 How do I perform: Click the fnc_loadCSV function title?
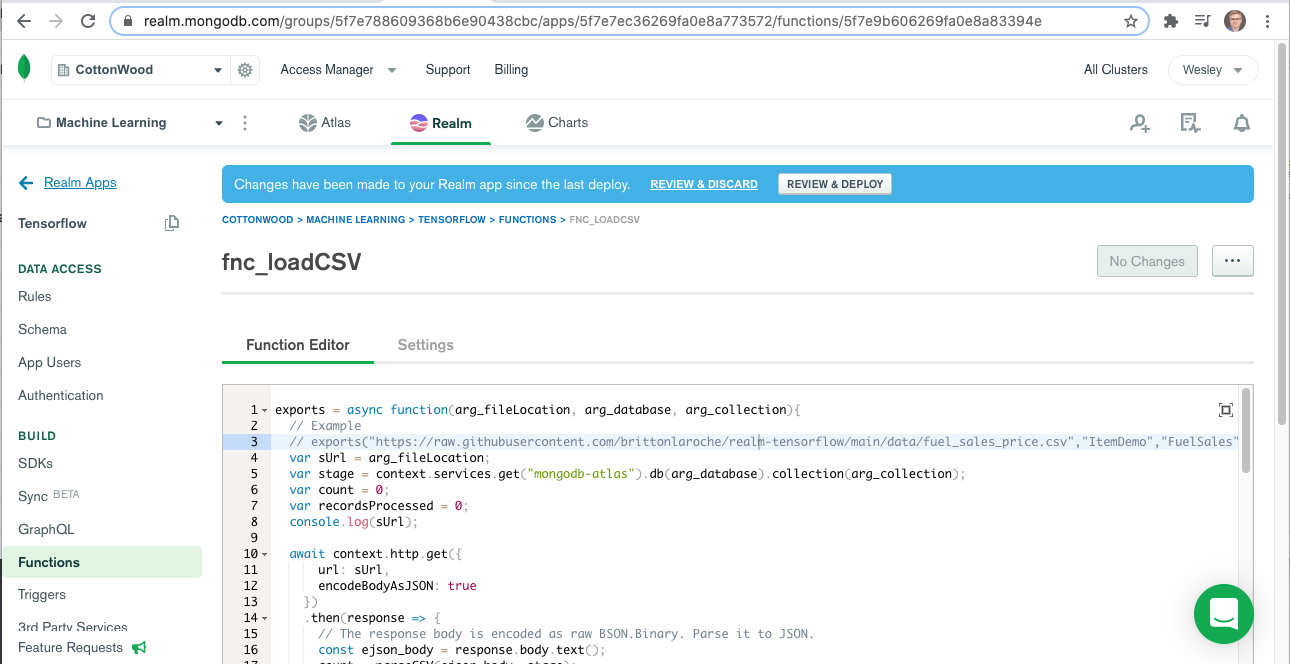point(292,262)
